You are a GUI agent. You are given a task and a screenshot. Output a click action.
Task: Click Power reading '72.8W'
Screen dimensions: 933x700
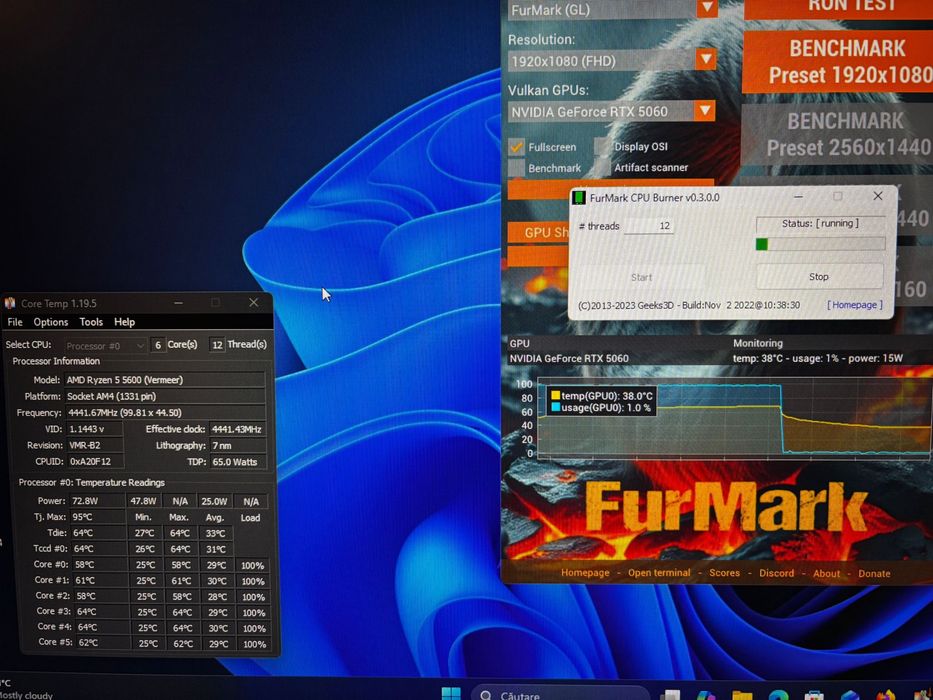click(x=98, y=501)
